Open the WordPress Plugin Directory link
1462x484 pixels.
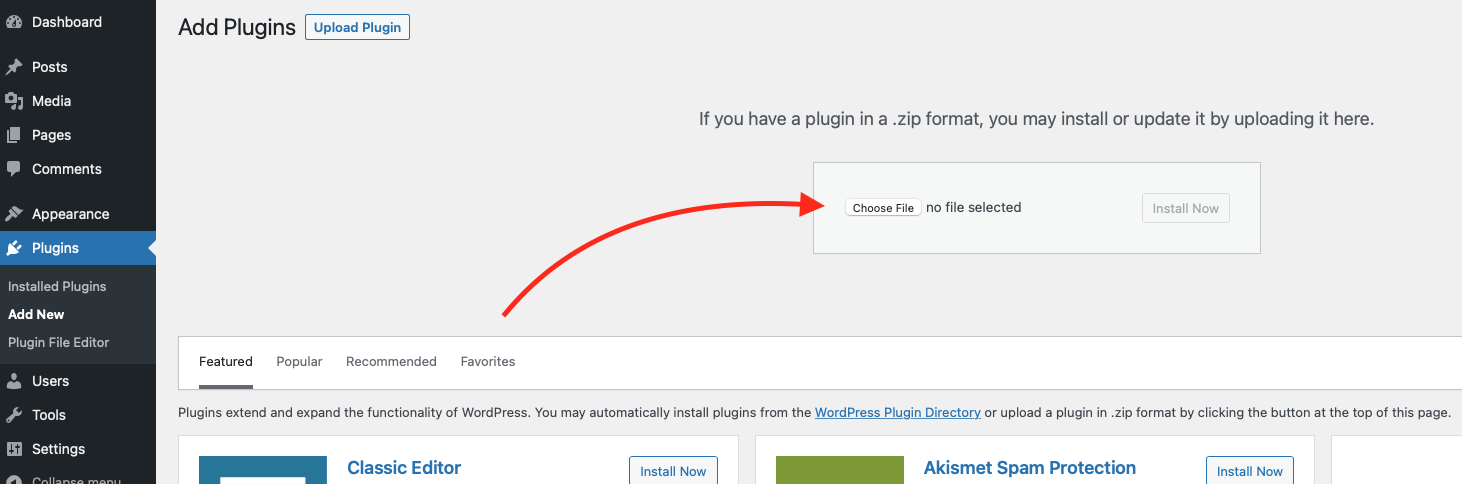click(898, 412)
